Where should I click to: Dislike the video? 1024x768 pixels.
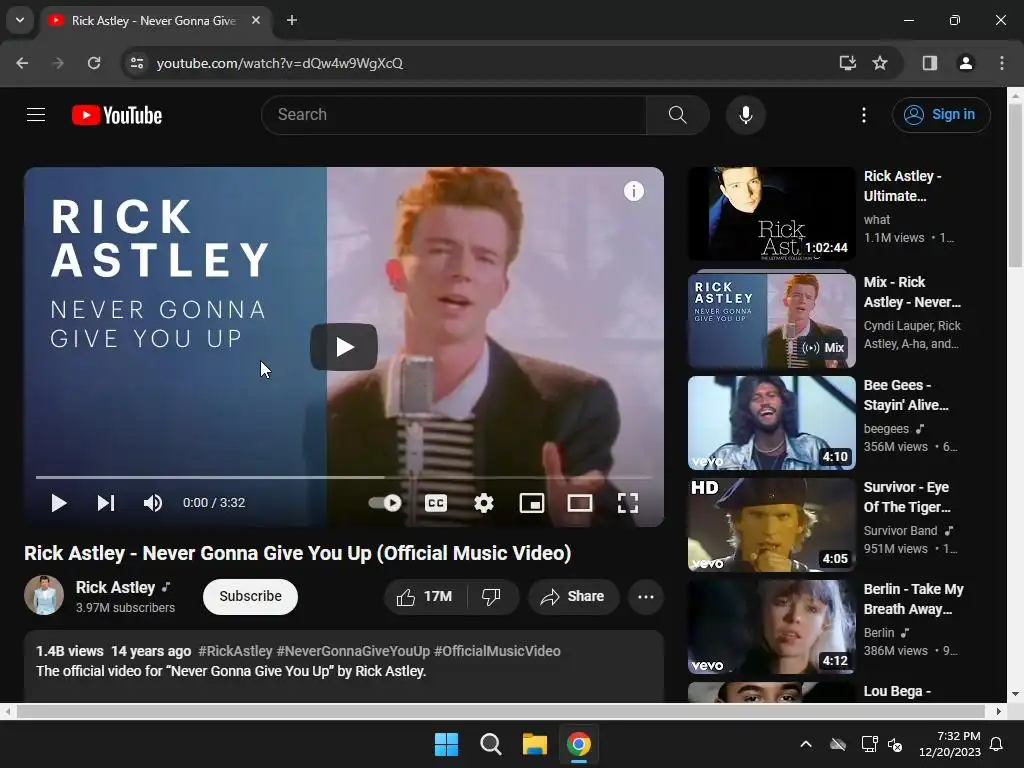coord(491,596)
